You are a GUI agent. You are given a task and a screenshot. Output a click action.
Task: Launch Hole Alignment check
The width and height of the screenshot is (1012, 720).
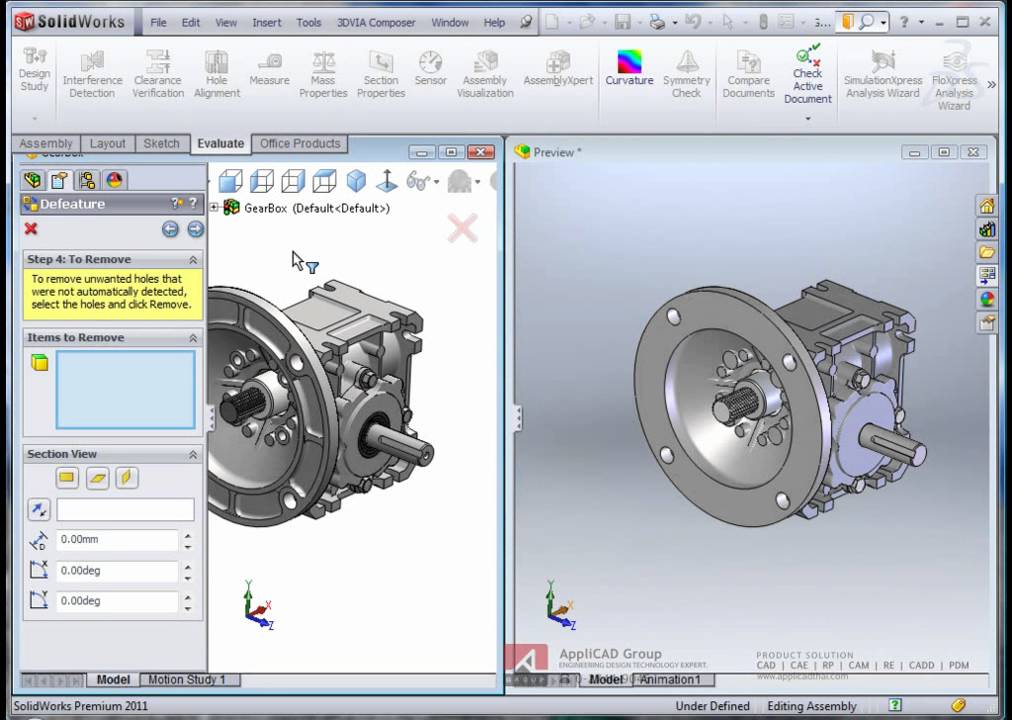[x=217, y=75]
